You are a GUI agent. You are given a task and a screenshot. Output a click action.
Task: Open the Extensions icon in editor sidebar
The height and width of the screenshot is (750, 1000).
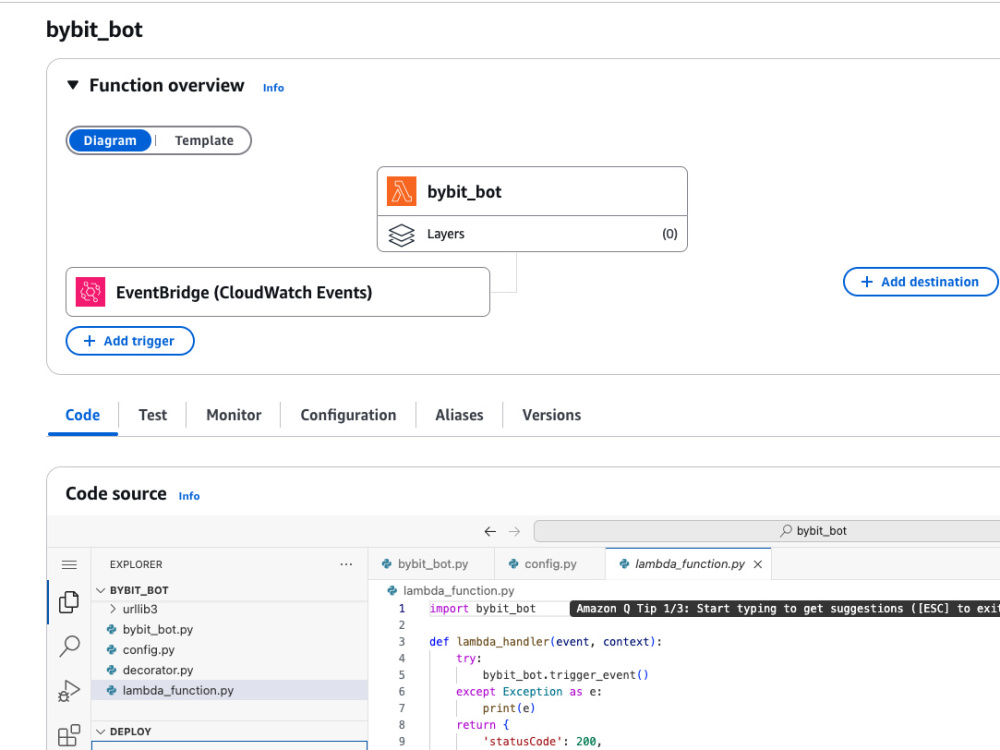[69, 735]
